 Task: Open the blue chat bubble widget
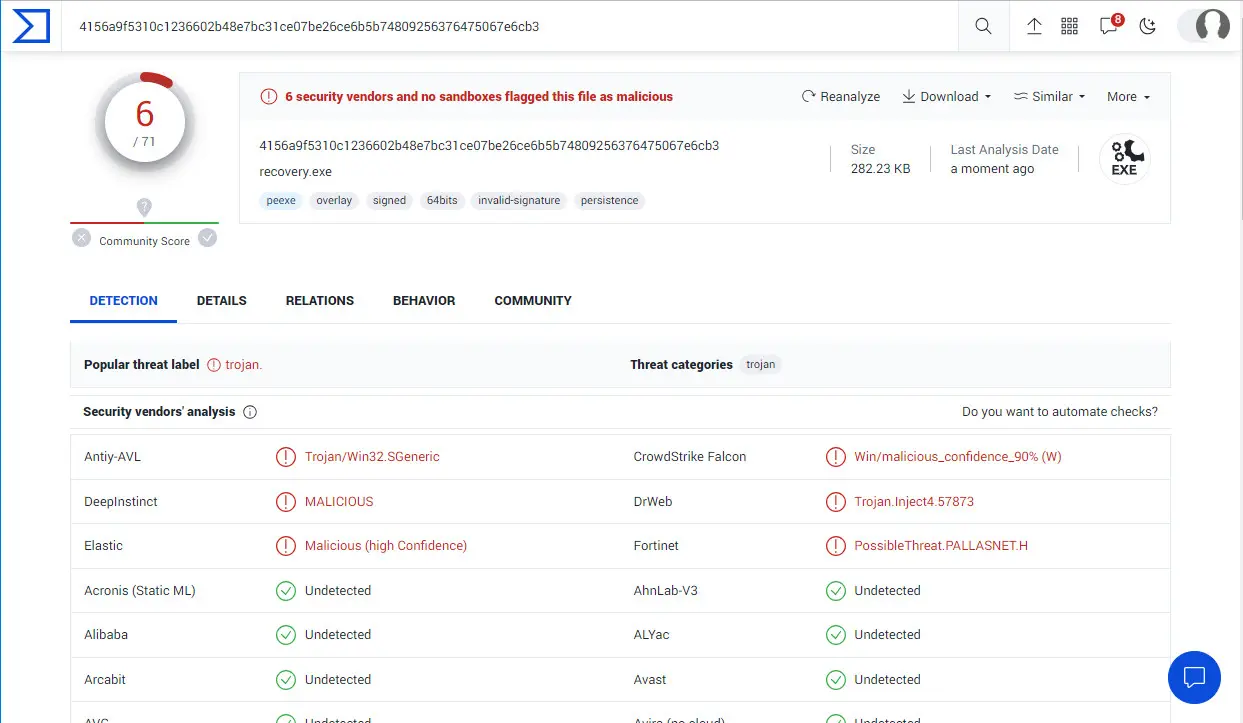click(x=1194, y=677)
